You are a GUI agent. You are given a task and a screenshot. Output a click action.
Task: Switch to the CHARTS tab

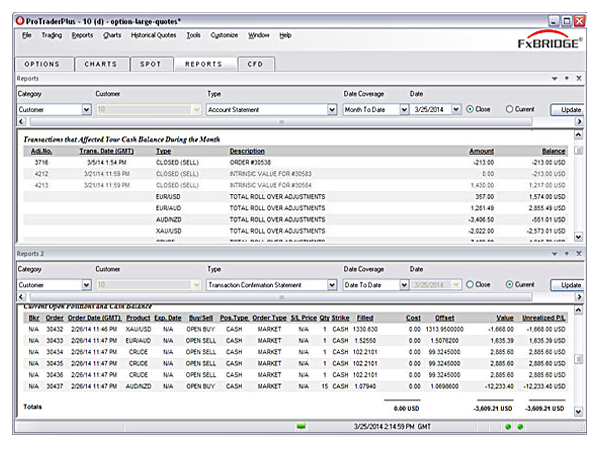pos(101,64)
